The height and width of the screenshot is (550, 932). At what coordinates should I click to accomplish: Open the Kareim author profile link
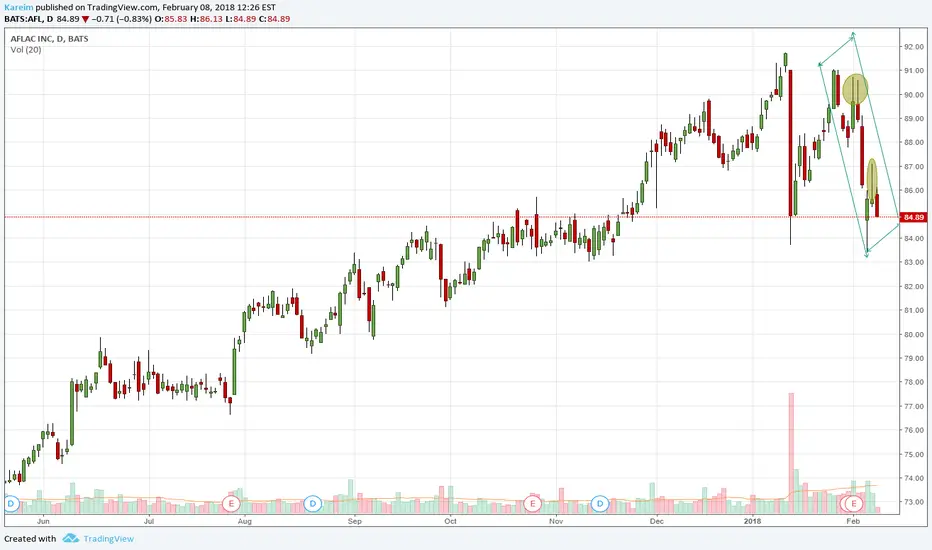pos(18,8)
